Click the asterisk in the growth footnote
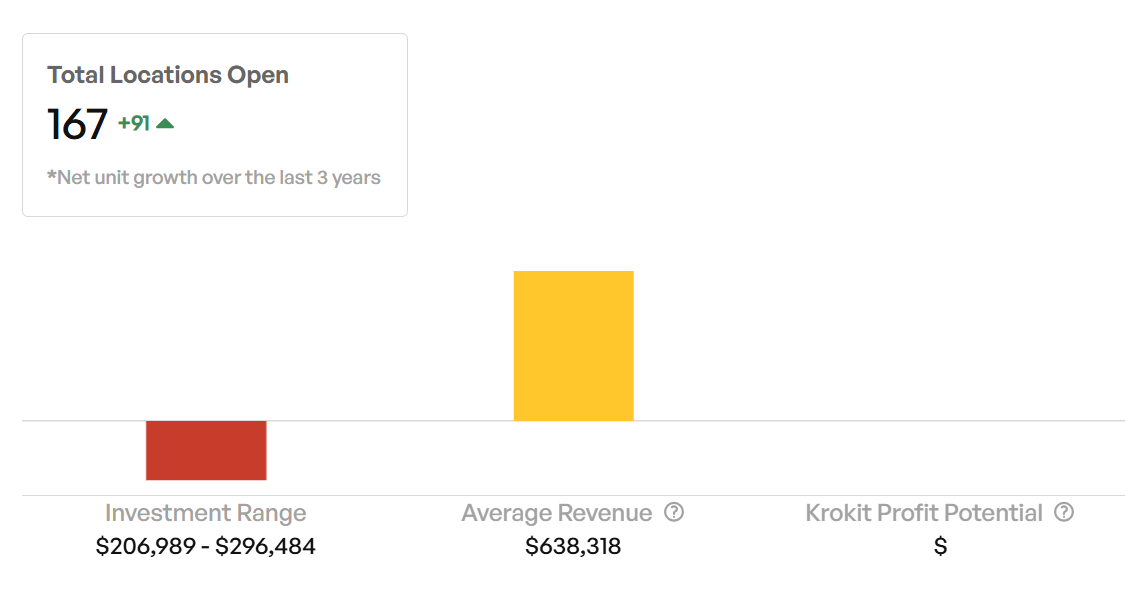 coord(52,175)
